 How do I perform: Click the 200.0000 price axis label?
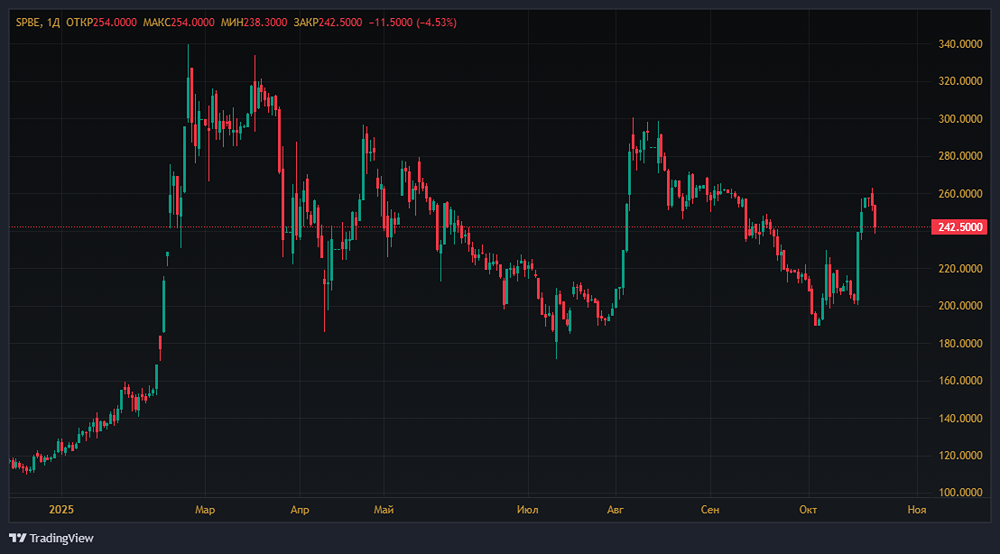(960, 305)
